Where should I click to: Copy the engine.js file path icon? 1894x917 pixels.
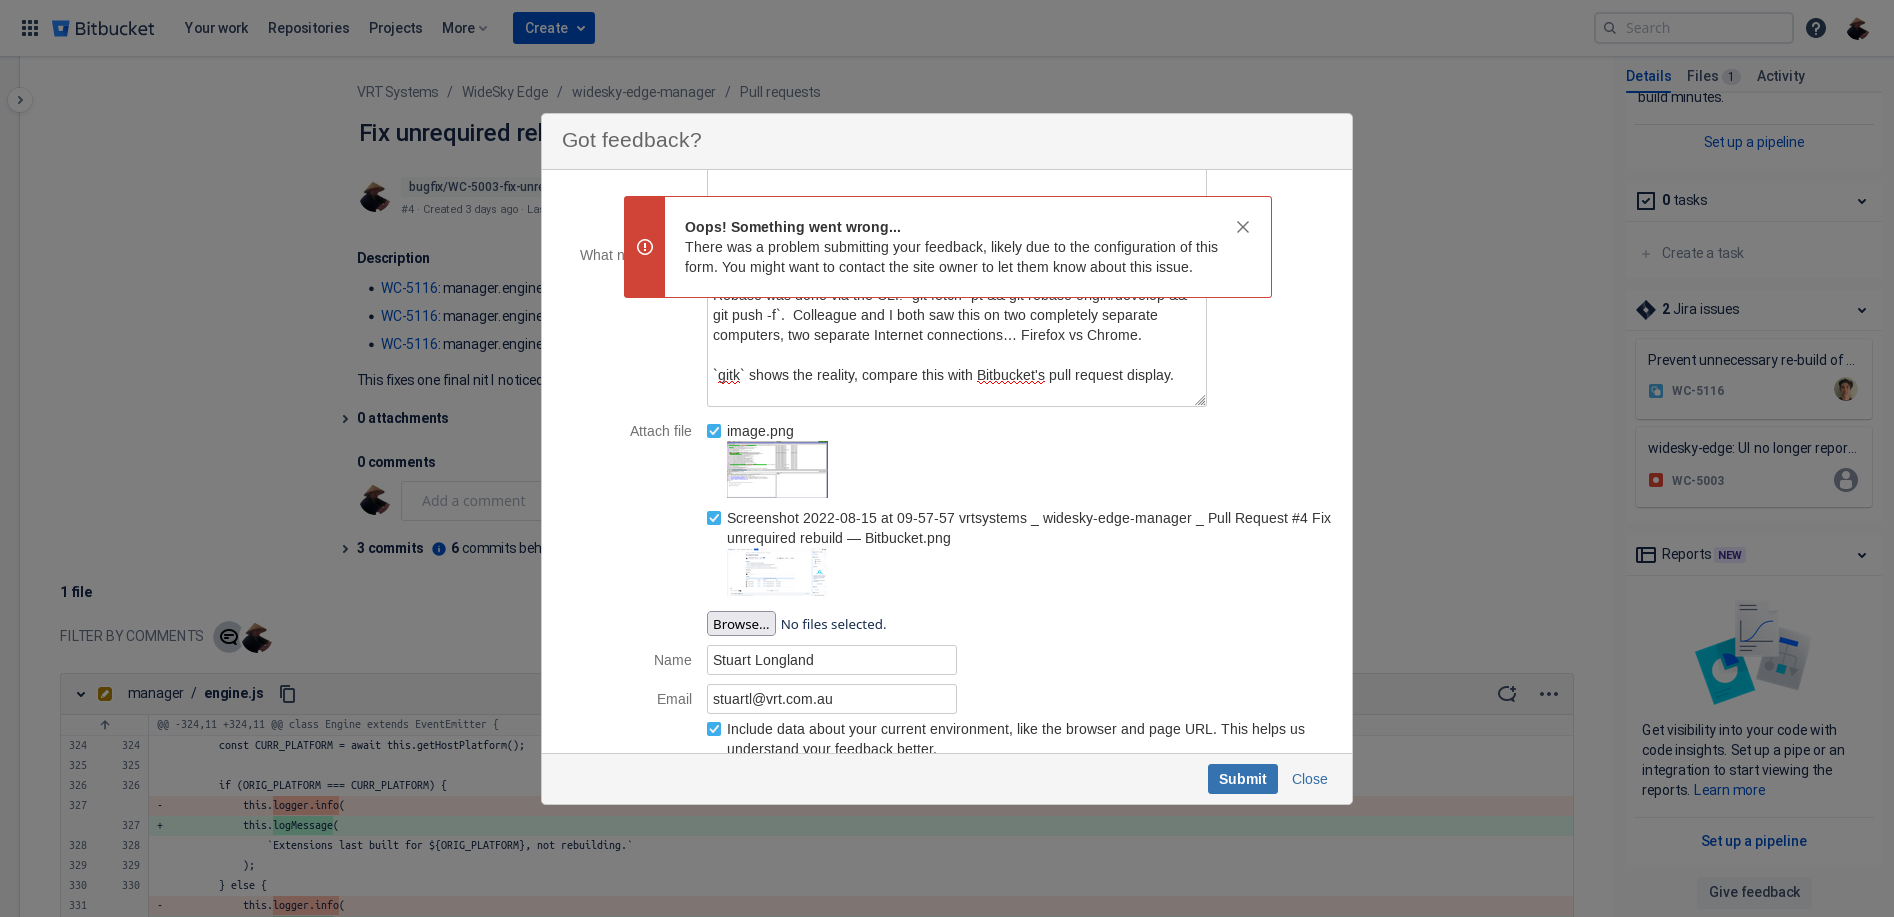coord(288,694)
